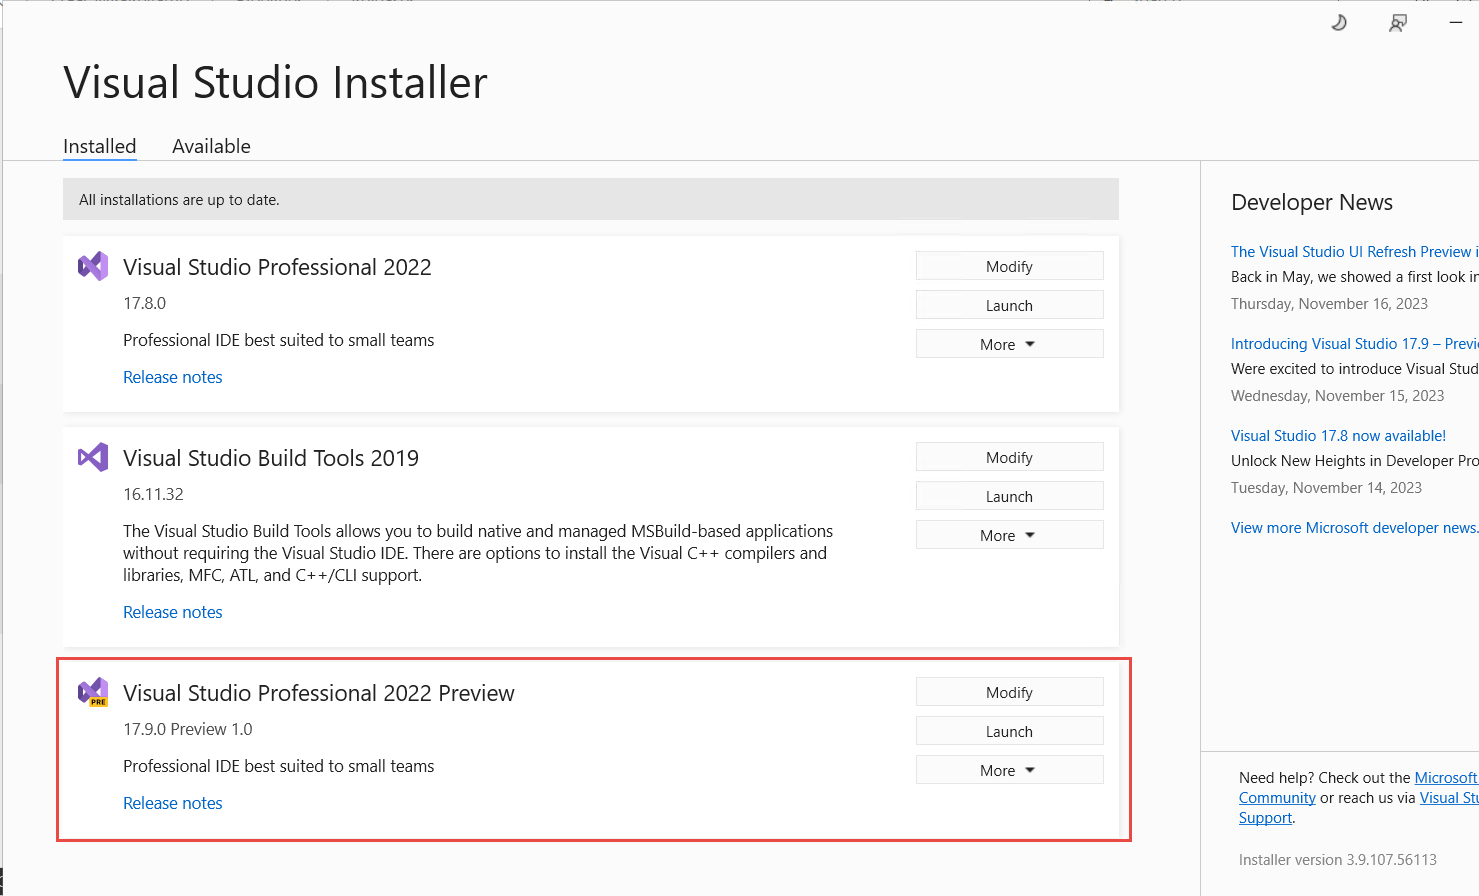
Task: Open Release notes for Professional 2022 (17.8.0)
Action: 173,377
